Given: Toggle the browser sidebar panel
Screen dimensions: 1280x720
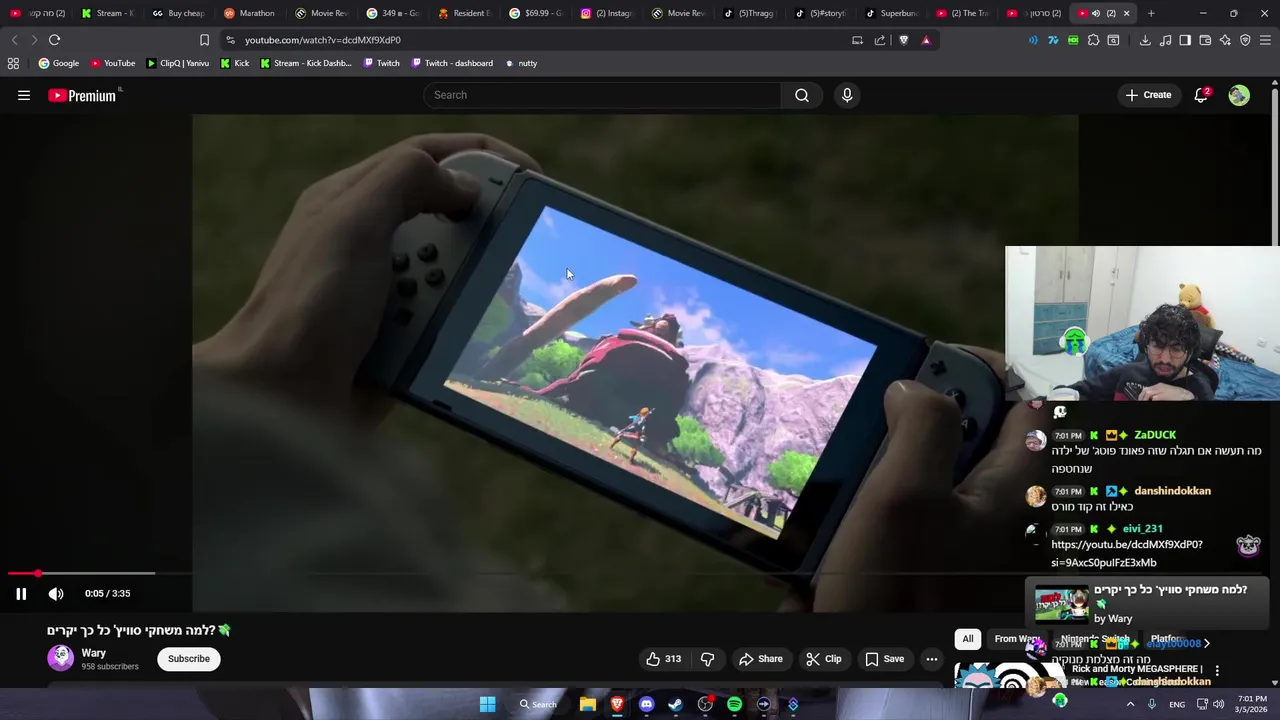Looking at the screenshot, I should coord(1185,40).
